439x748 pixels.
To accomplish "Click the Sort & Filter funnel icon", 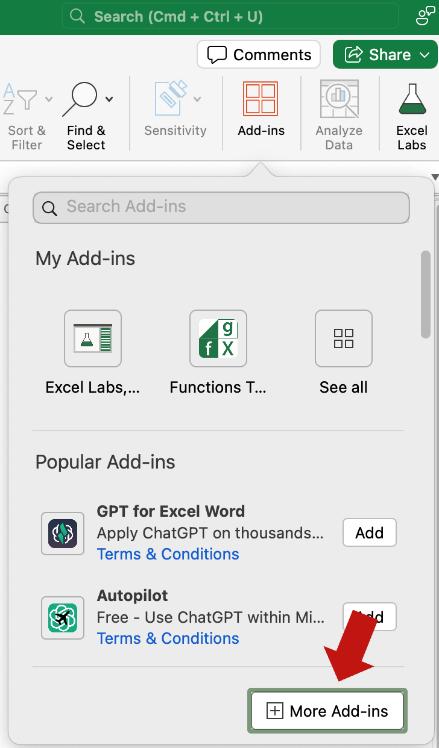I will 20,99.
